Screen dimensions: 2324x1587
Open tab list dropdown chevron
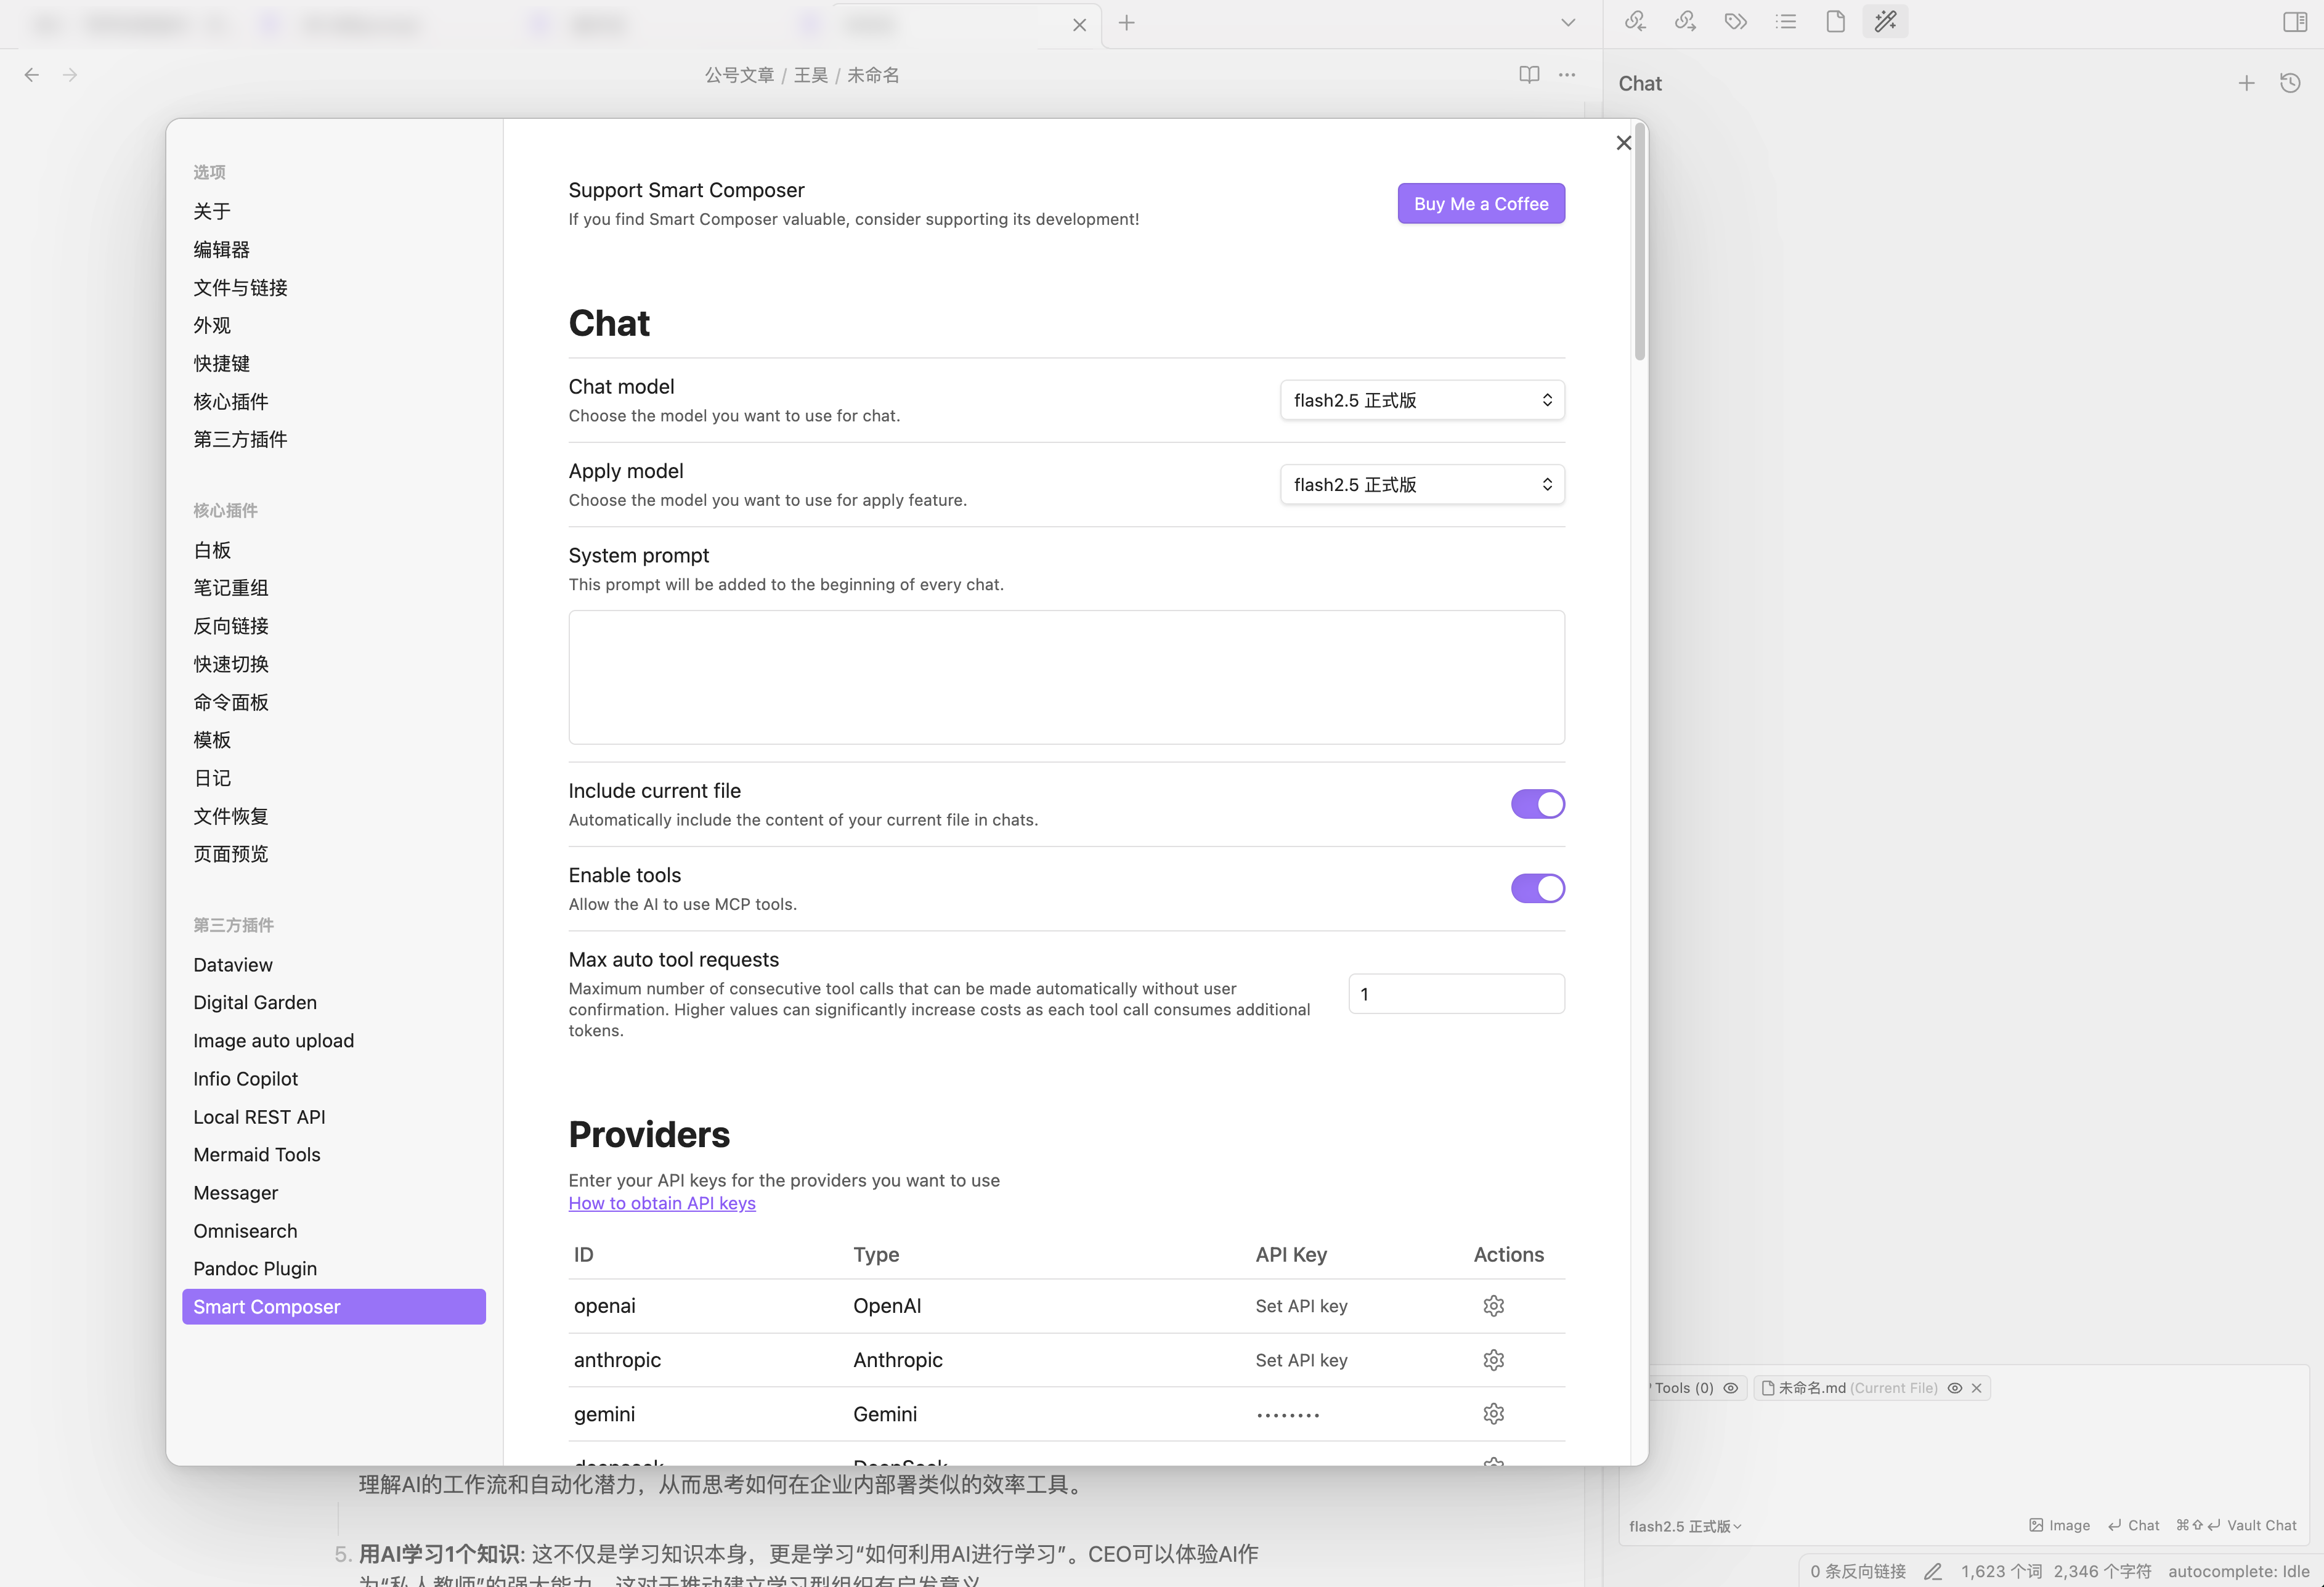pyautogui.click(x=1568, y=23)
